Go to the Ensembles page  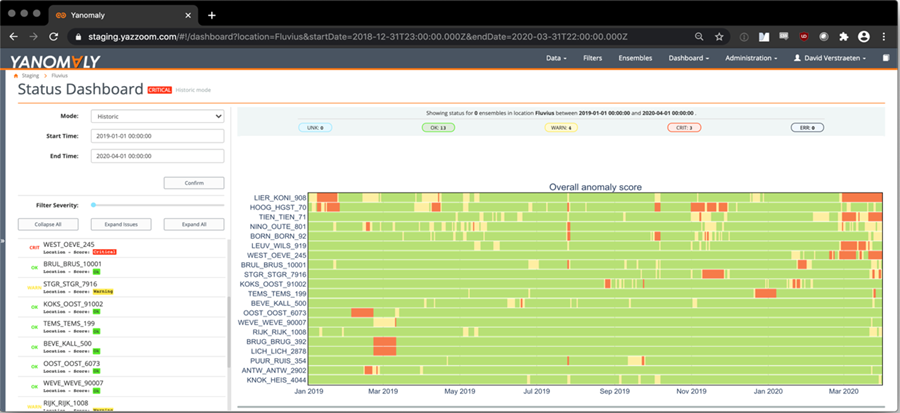[635, 58]
